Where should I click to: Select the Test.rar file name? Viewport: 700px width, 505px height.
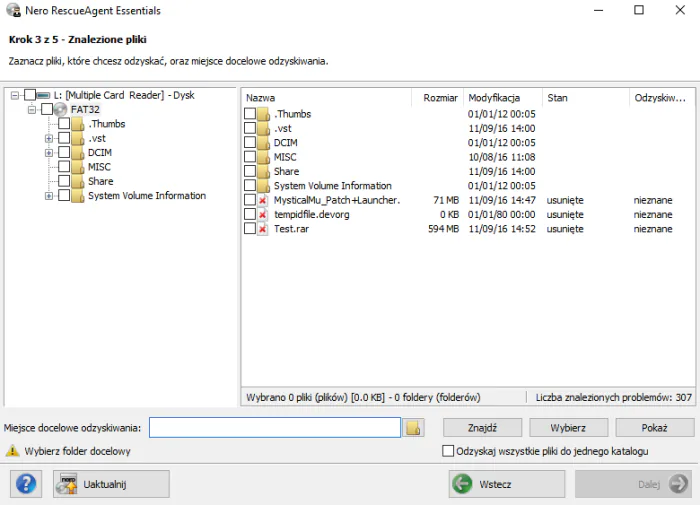point(291,229)
